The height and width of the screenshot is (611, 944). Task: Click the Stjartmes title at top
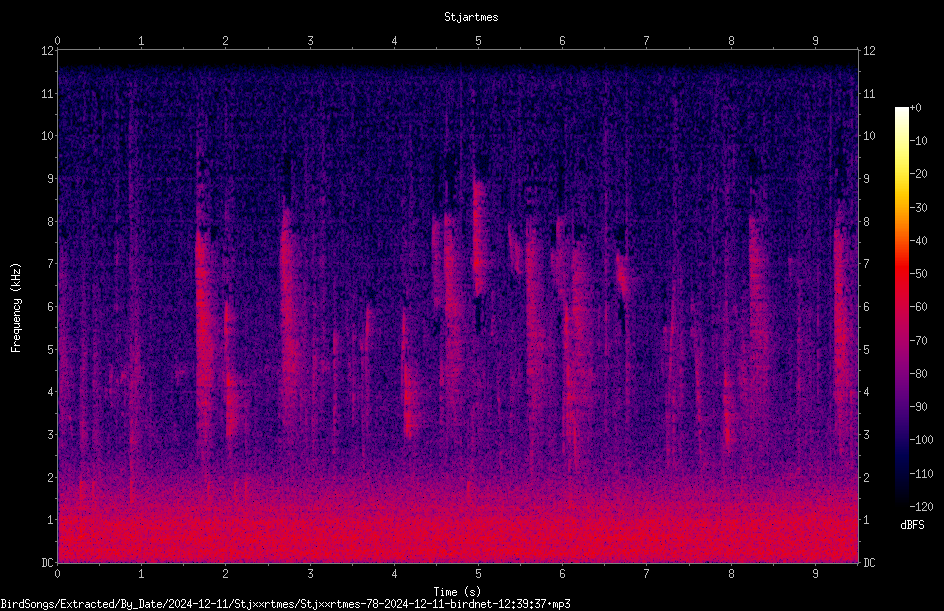point(471,17)
